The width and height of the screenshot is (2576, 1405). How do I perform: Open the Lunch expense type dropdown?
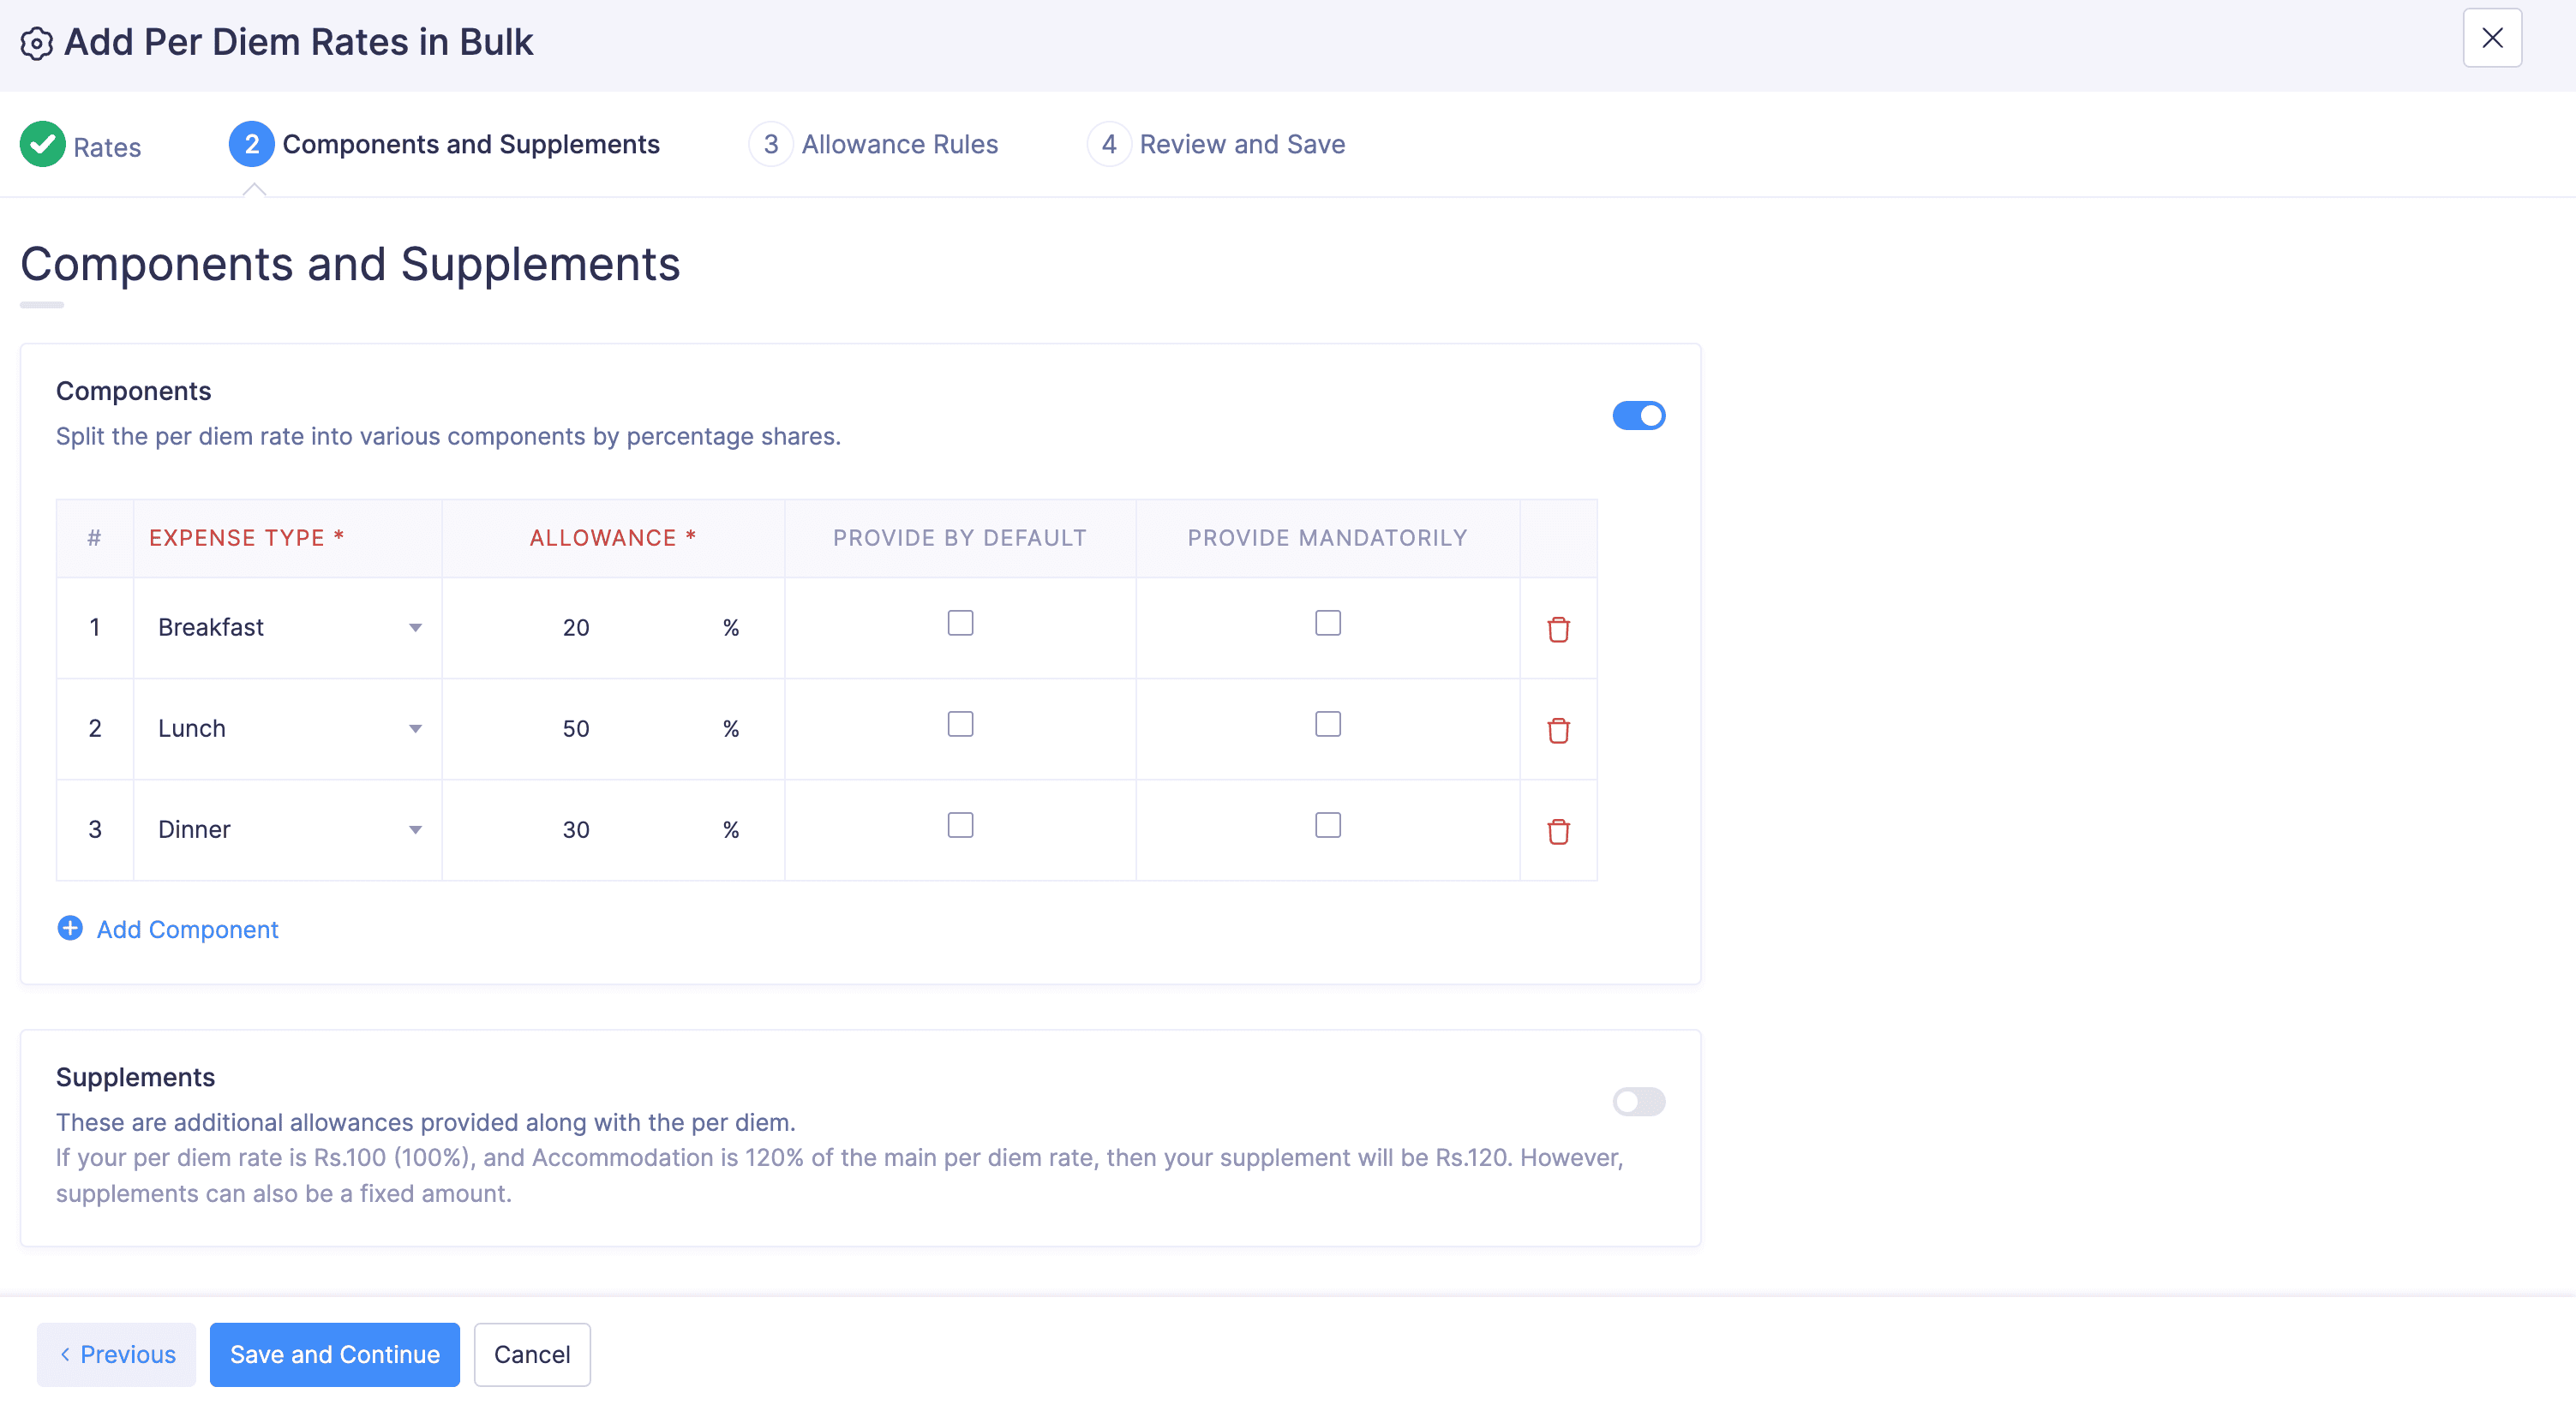(415, 729)
